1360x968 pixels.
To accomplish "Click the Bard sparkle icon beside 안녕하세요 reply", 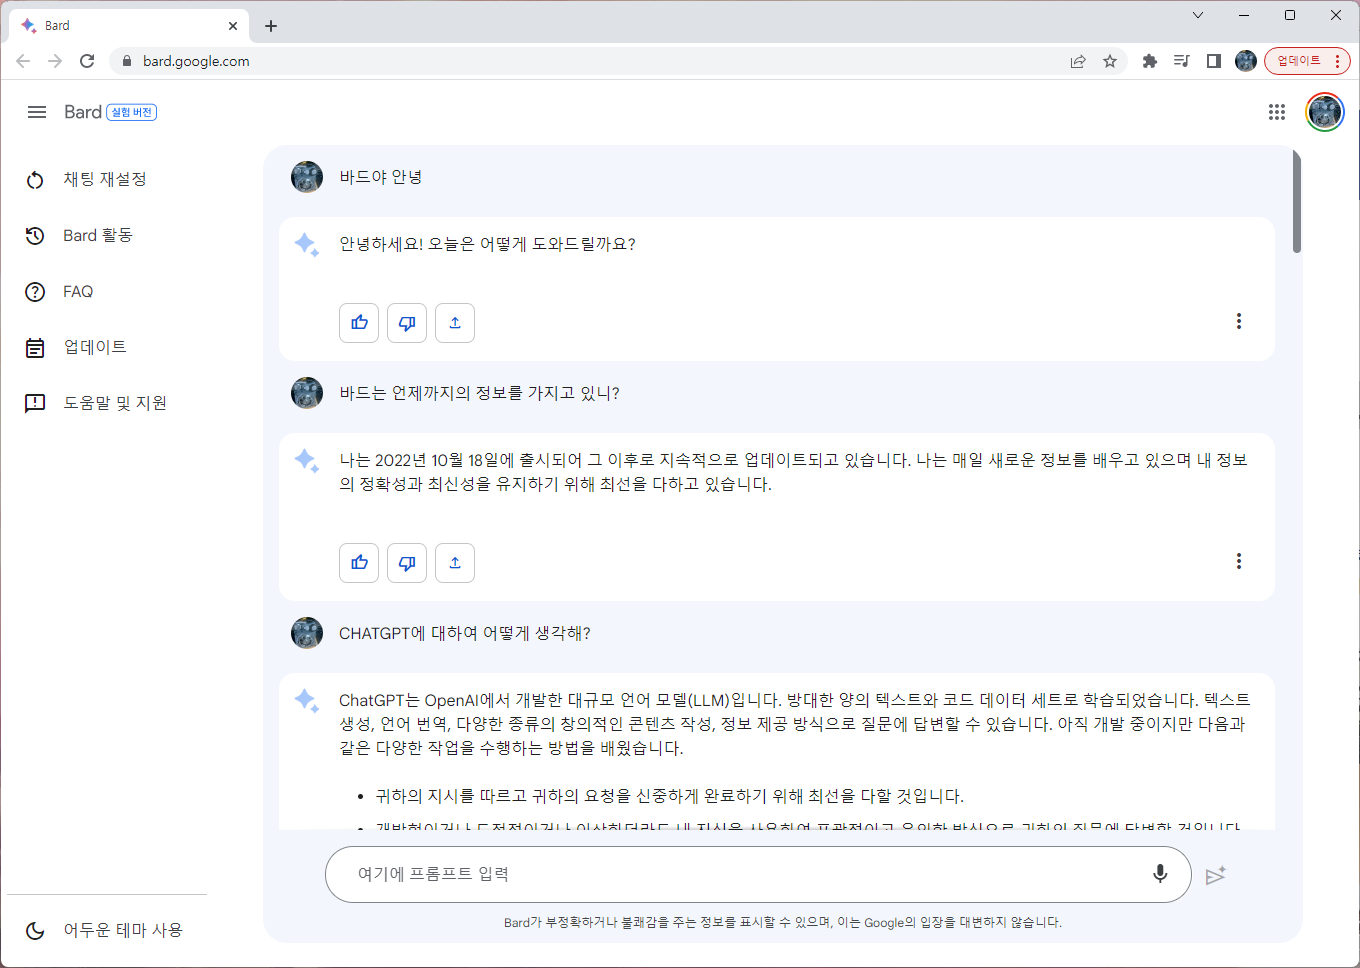I will point(306,244).
